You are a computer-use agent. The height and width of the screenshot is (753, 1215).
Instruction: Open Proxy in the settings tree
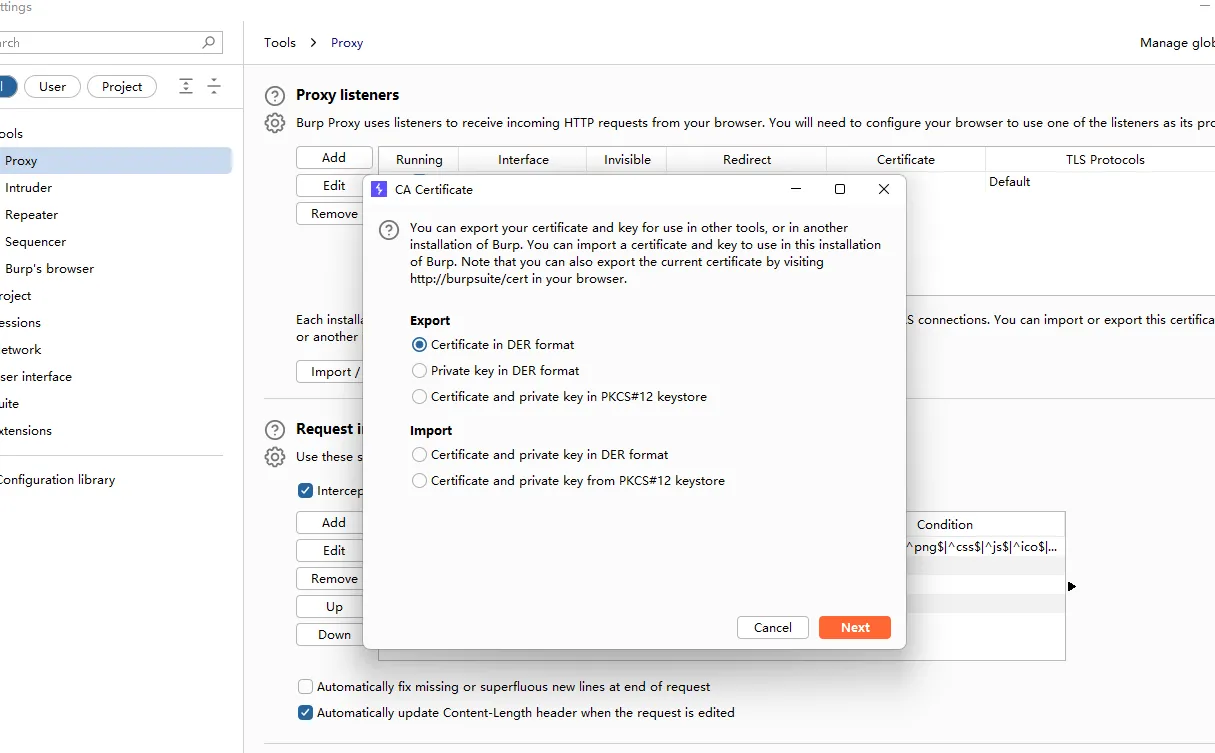pos(116,160)
